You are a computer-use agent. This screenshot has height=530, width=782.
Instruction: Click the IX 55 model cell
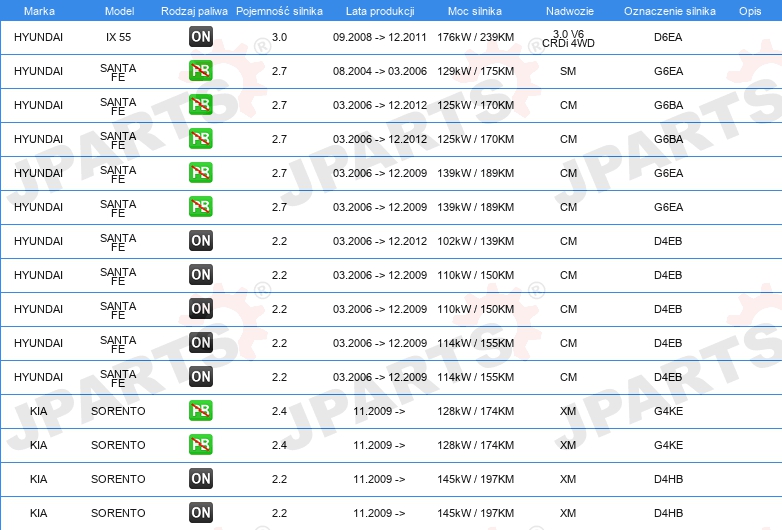click(x=118, y=37)
